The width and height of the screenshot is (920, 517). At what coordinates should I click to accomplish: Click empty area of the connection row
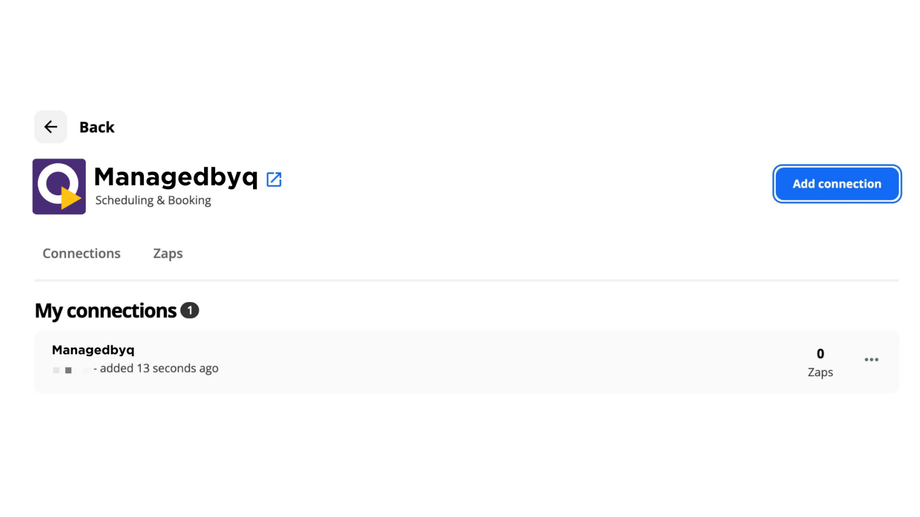[500, 361]
